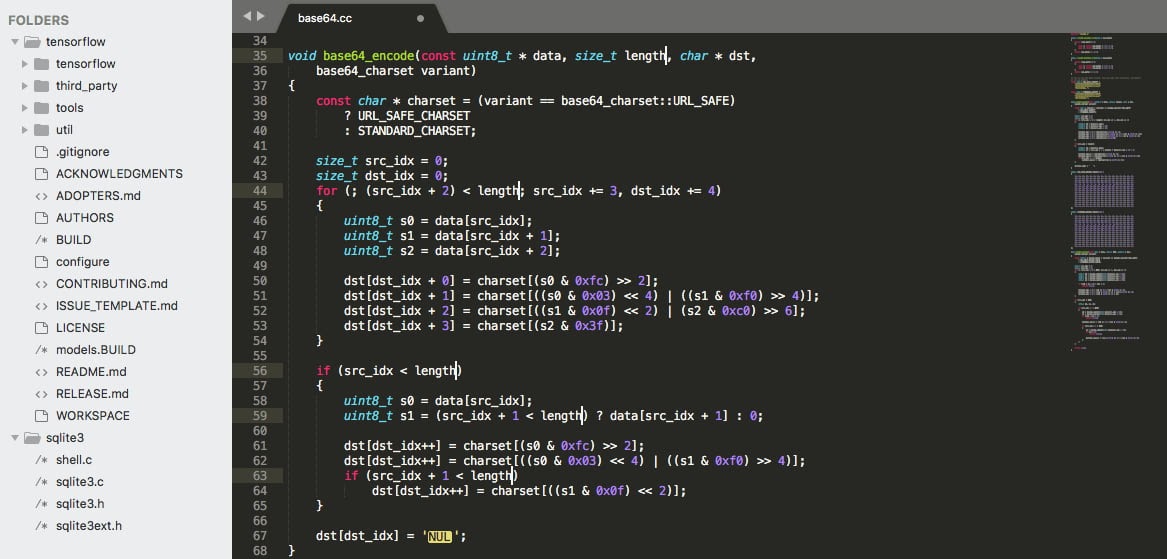Open WORKSPACE file from sidebar
The width and height of the screenshot is (1167, 559).
[x=93, y=415]
